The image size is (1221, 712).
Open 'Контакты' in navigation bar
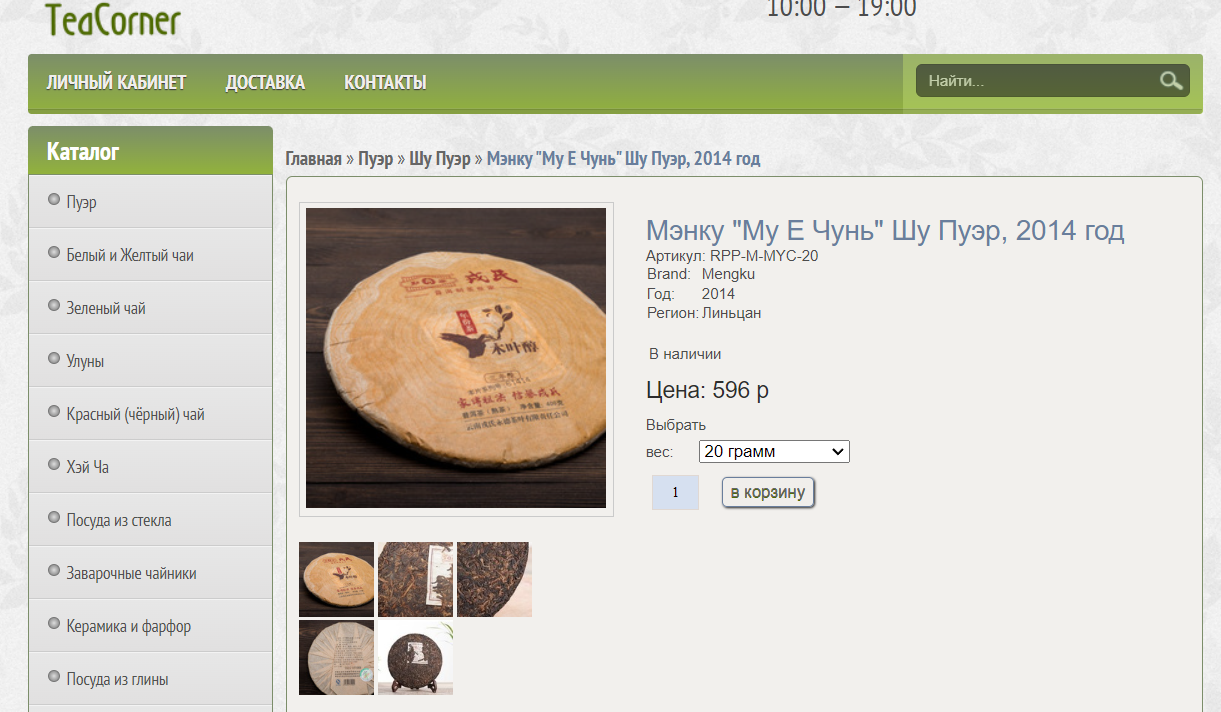385,83
